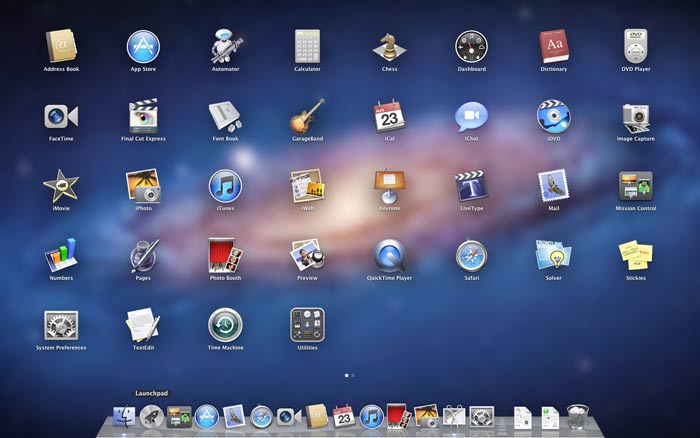
Task: Launch the iWeb app
Action: [307, 186]
